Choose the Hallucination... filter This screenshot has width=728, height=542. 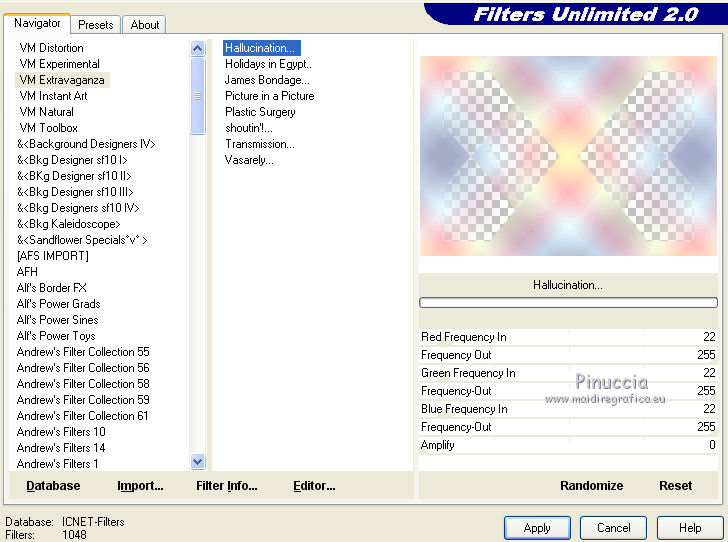pyautogui.click(x=262, y=48)
